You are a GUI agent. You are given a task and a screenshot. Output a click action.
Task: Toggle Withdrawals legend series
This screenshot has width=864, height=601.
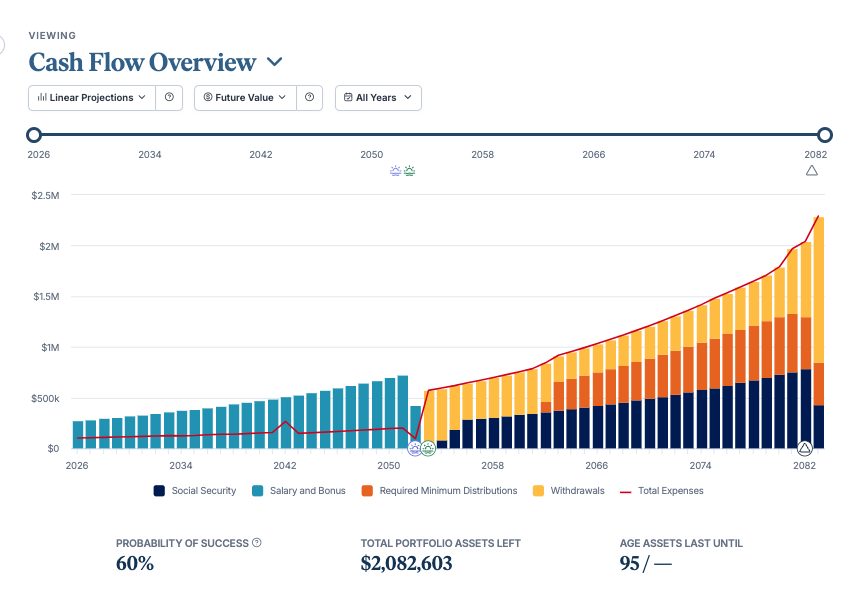pos(569,491)
